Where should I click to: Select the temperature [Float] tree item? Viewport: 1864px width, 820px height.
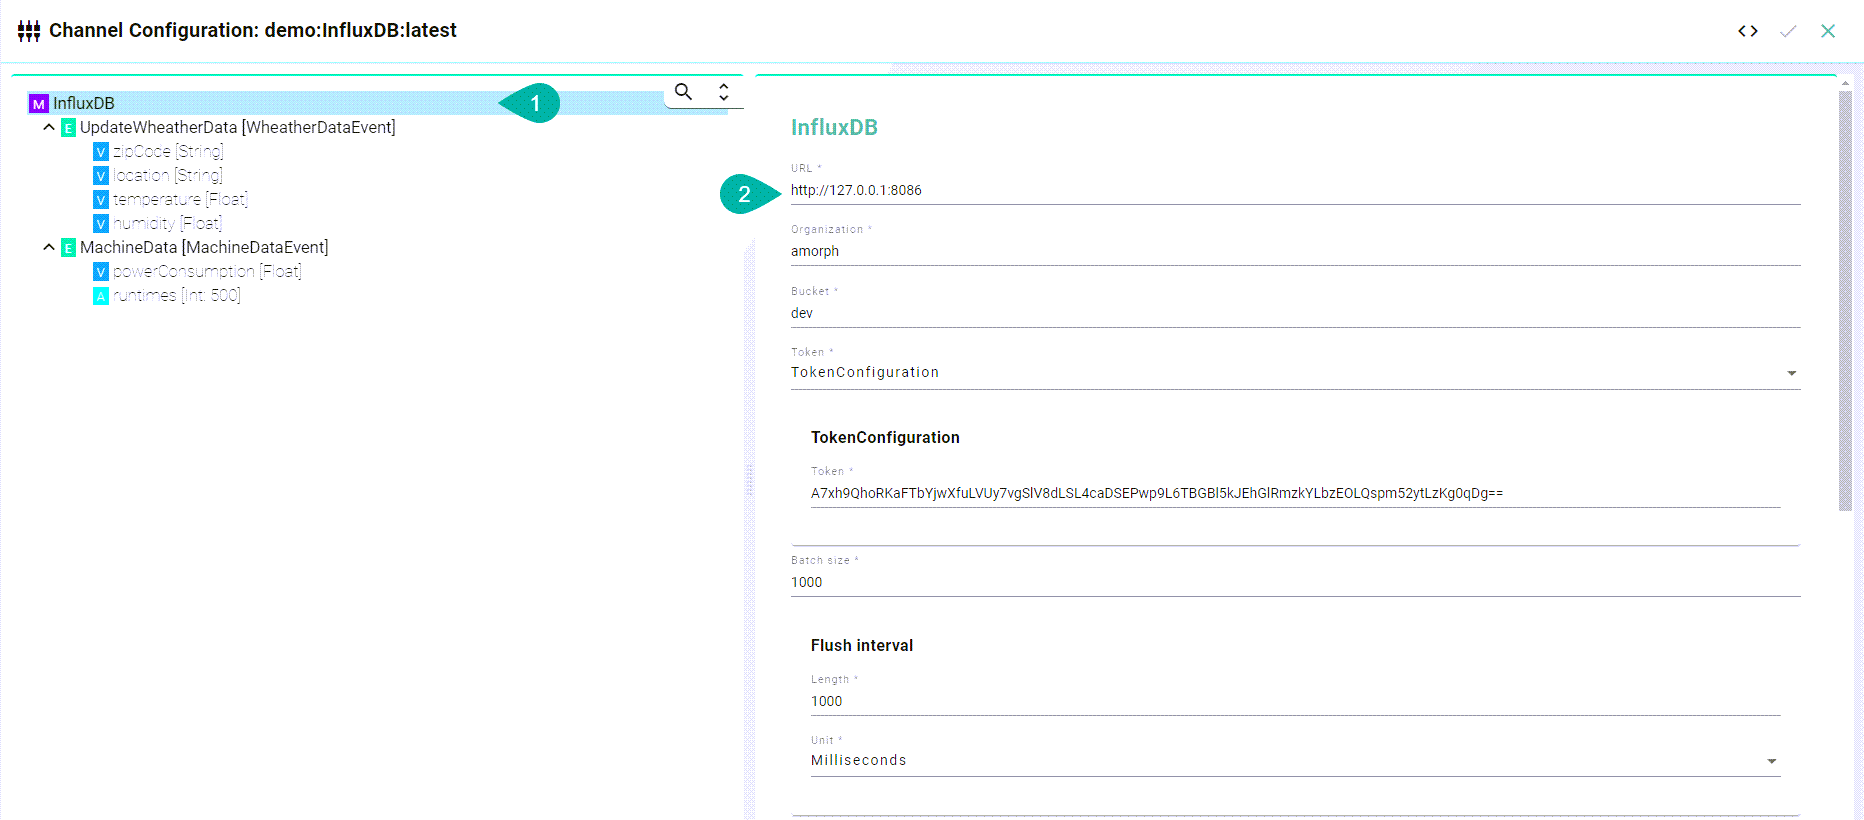(180, 200)
